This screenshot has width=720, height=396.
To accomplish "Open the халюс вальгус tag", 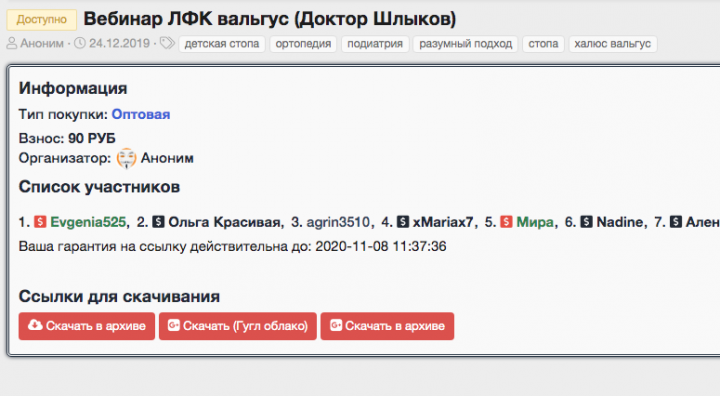I will [613, 44].
